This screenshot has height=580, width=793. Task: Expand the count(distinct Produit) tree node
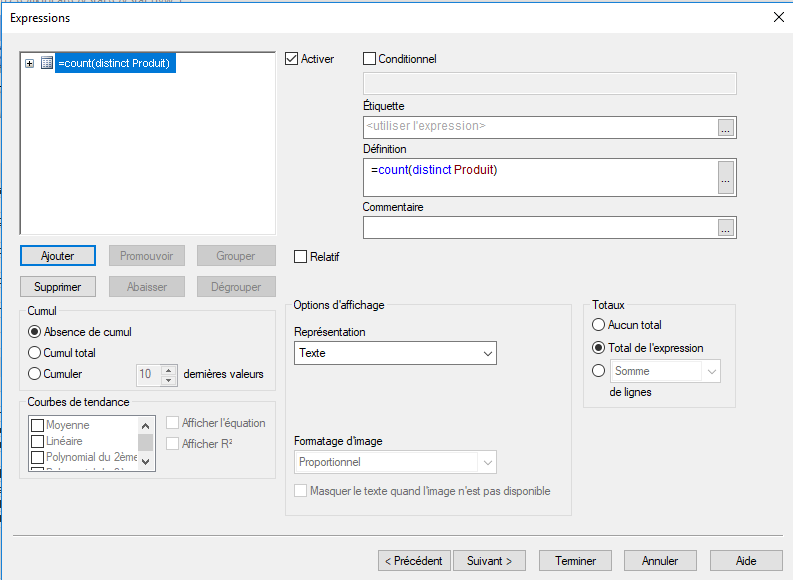[x=30, y=63]
